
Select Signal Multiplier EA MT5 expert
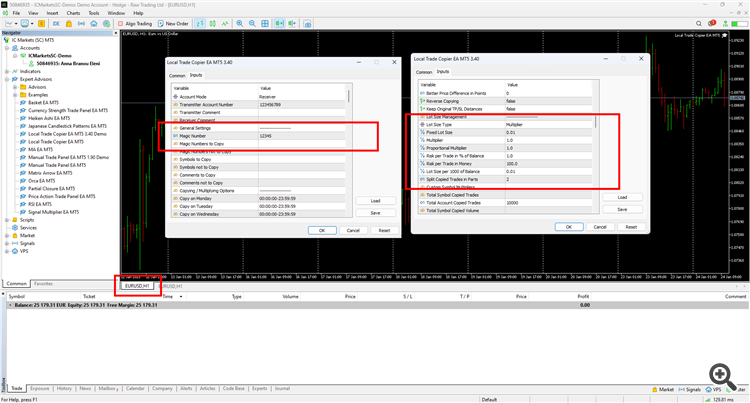(54, 212)
